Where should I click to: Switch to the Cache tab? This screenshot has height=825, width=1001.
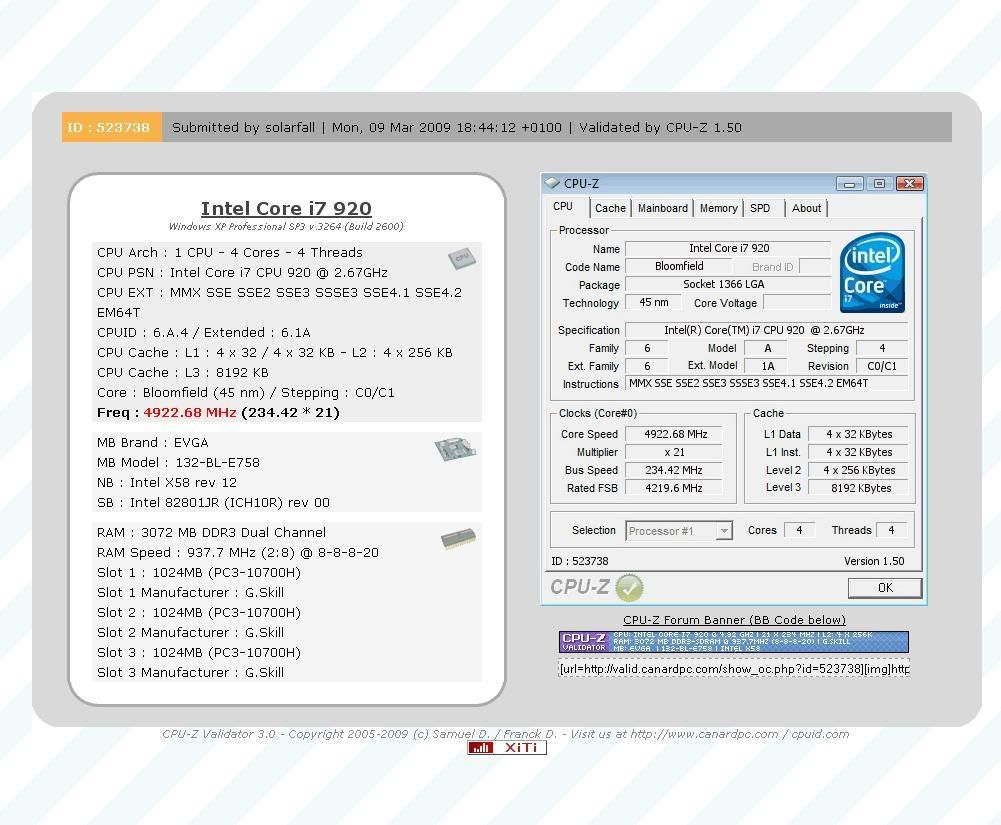point(610,208)
